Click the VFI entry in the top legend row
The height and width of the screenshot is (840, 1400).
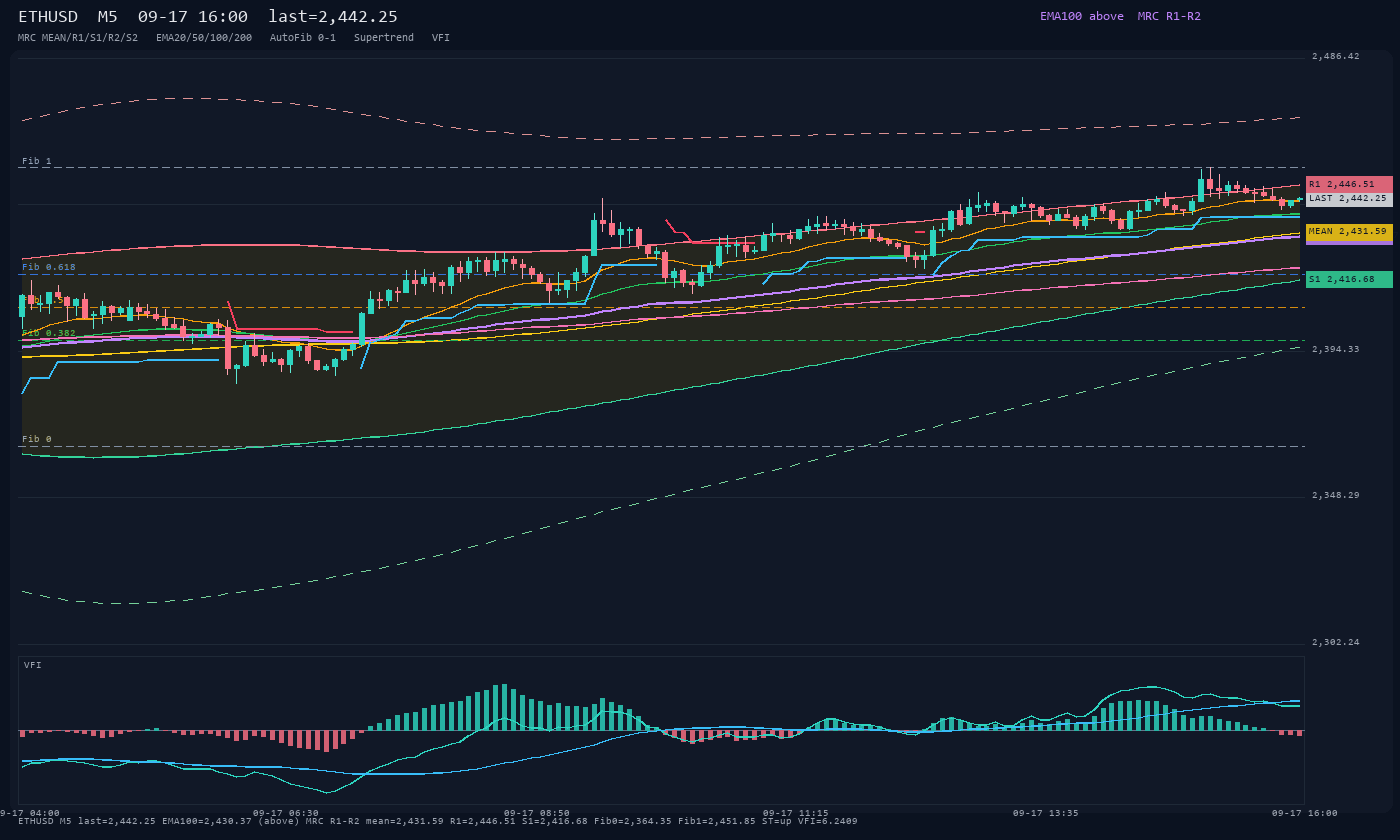(441, 37)
